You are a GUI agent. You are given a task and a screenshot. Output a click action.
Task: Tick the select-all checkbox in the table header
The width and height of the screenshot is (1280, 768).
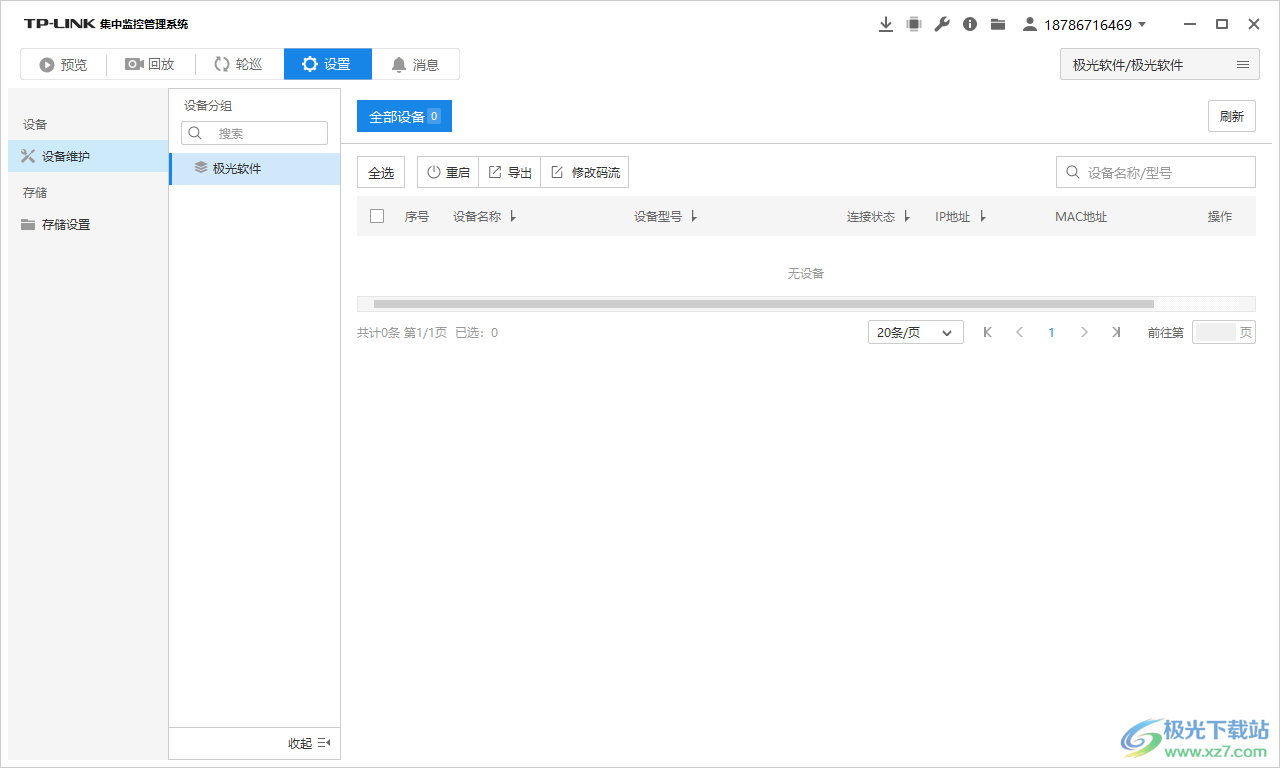click(x=376, y=215)
